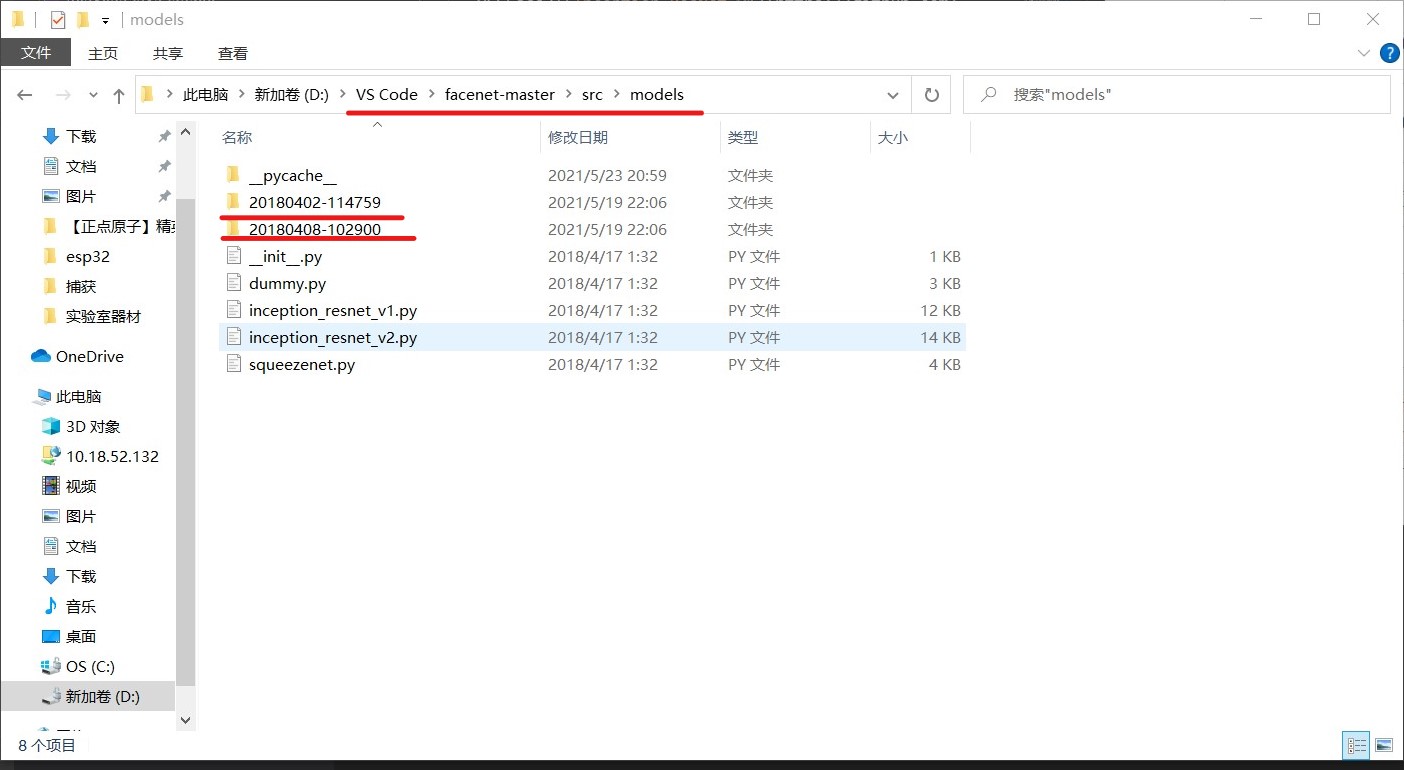Image resolution: width=1404 pixels, height=770 pixels.
Task: Click the Properties quick access icon
Action: pyautogui.click(x=58, y=19)
